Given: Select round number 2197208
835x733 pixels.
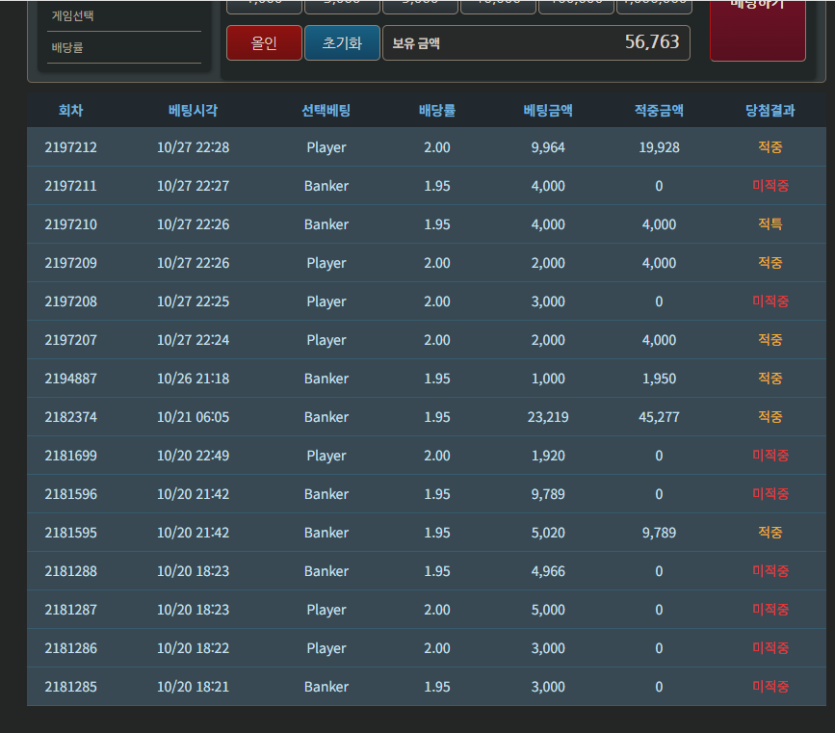Looking at the screenshot, I should click(x=71, y=302).
